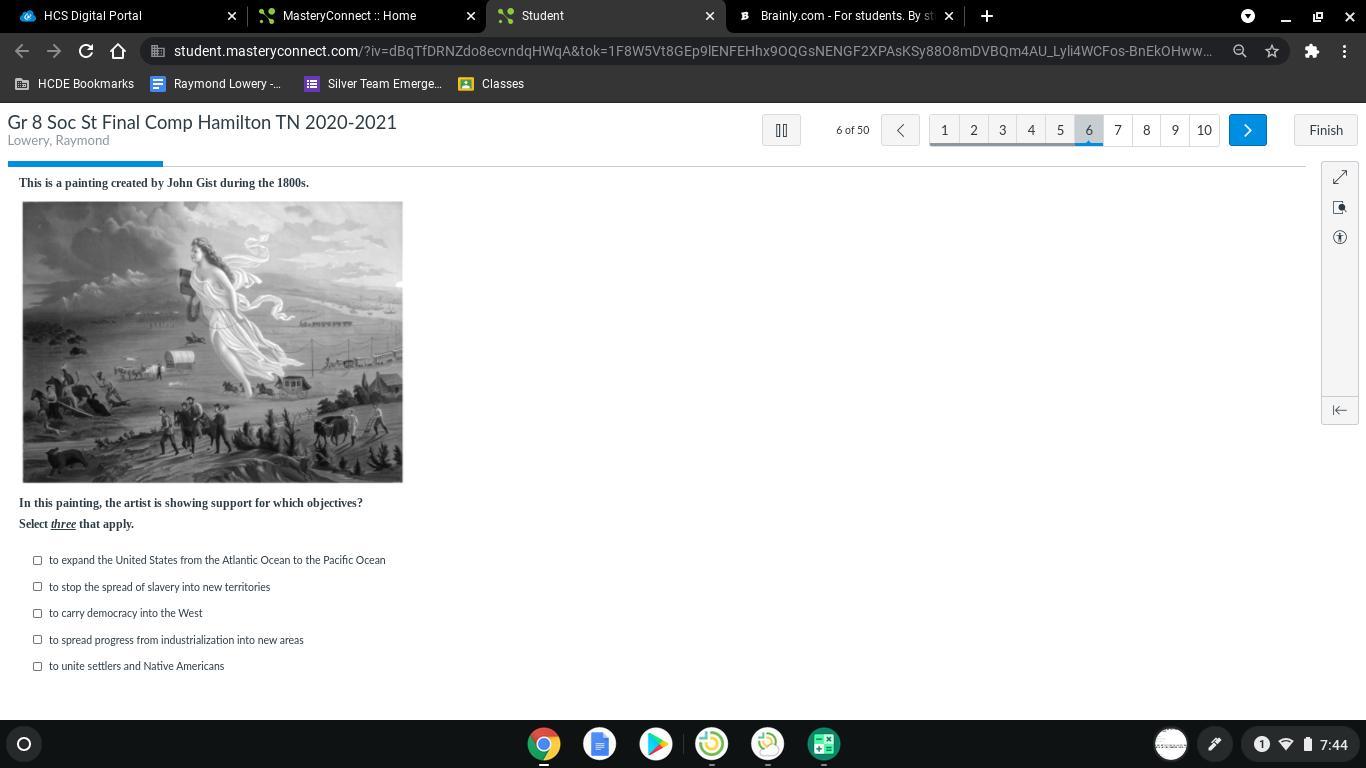This screenshot has width=1366, height=768.
Task: Expand question to full screen icon
Action: click(x=1340, y=177)
